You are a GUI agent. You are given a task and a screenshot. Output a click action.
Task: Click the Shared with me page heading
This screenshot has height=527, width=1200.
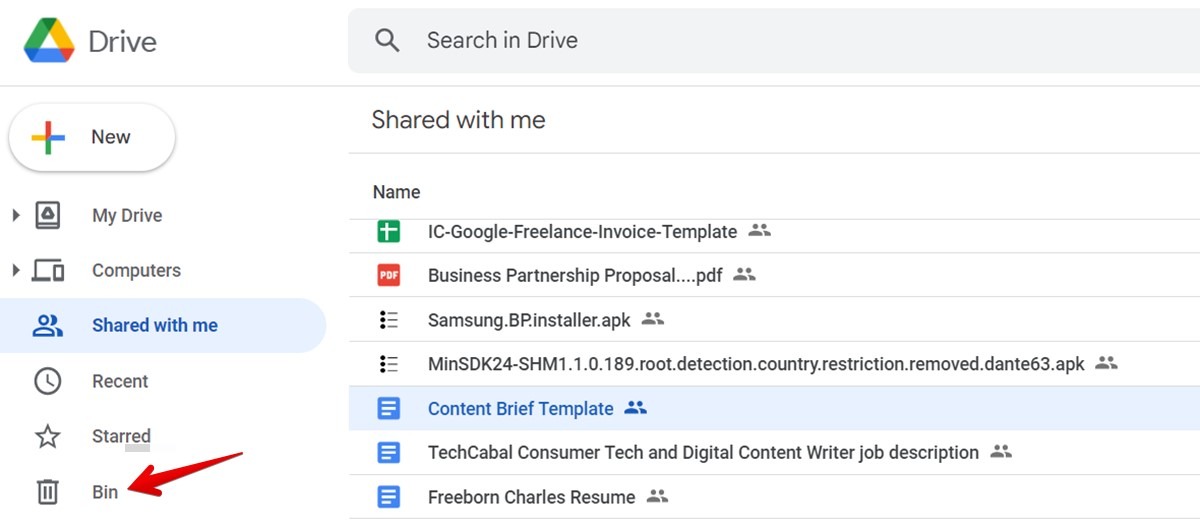coord(458,120)
